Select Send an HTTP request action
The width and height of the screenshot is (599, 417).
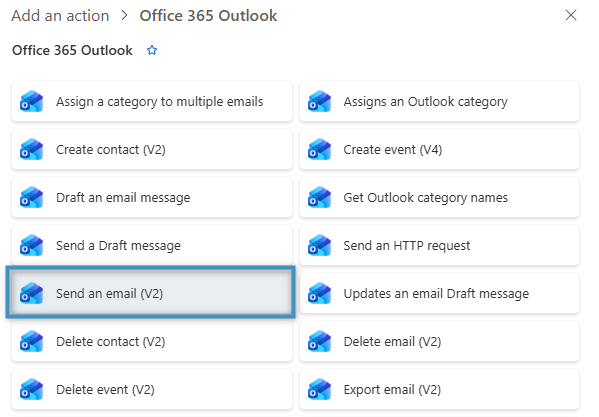coord(440,245)
